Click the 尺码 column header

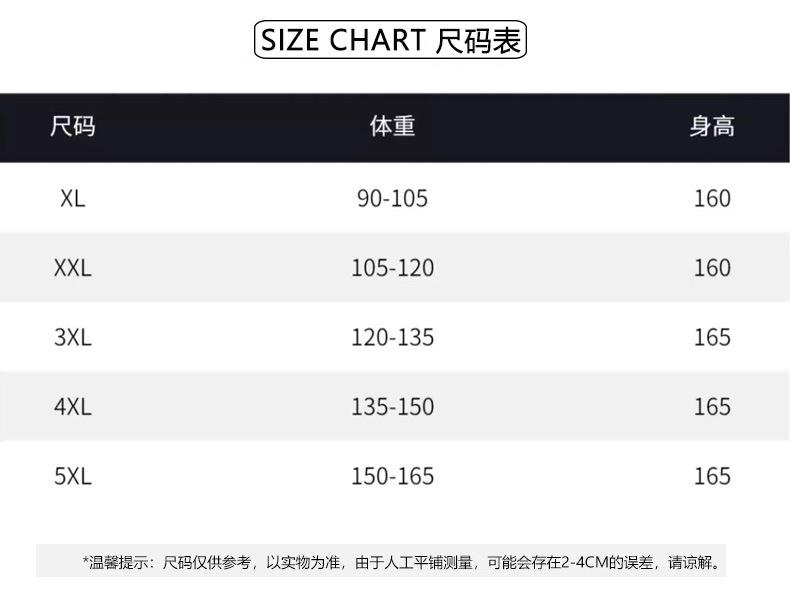73,127
